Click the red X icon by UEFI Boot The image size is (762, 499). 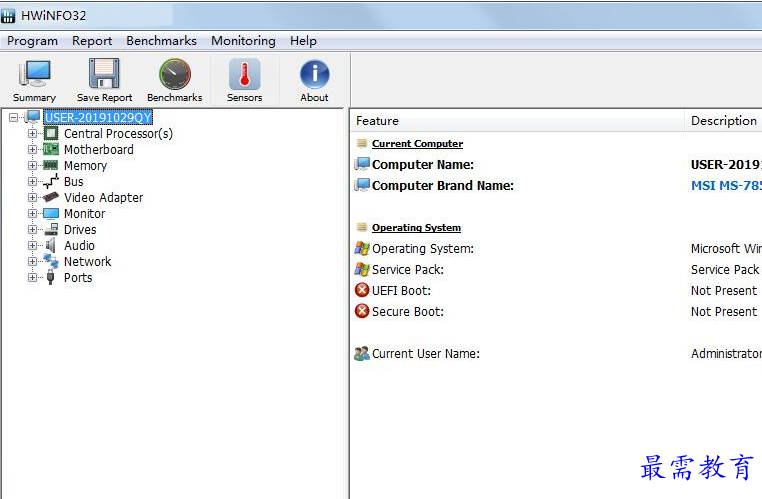click(362, 290)
